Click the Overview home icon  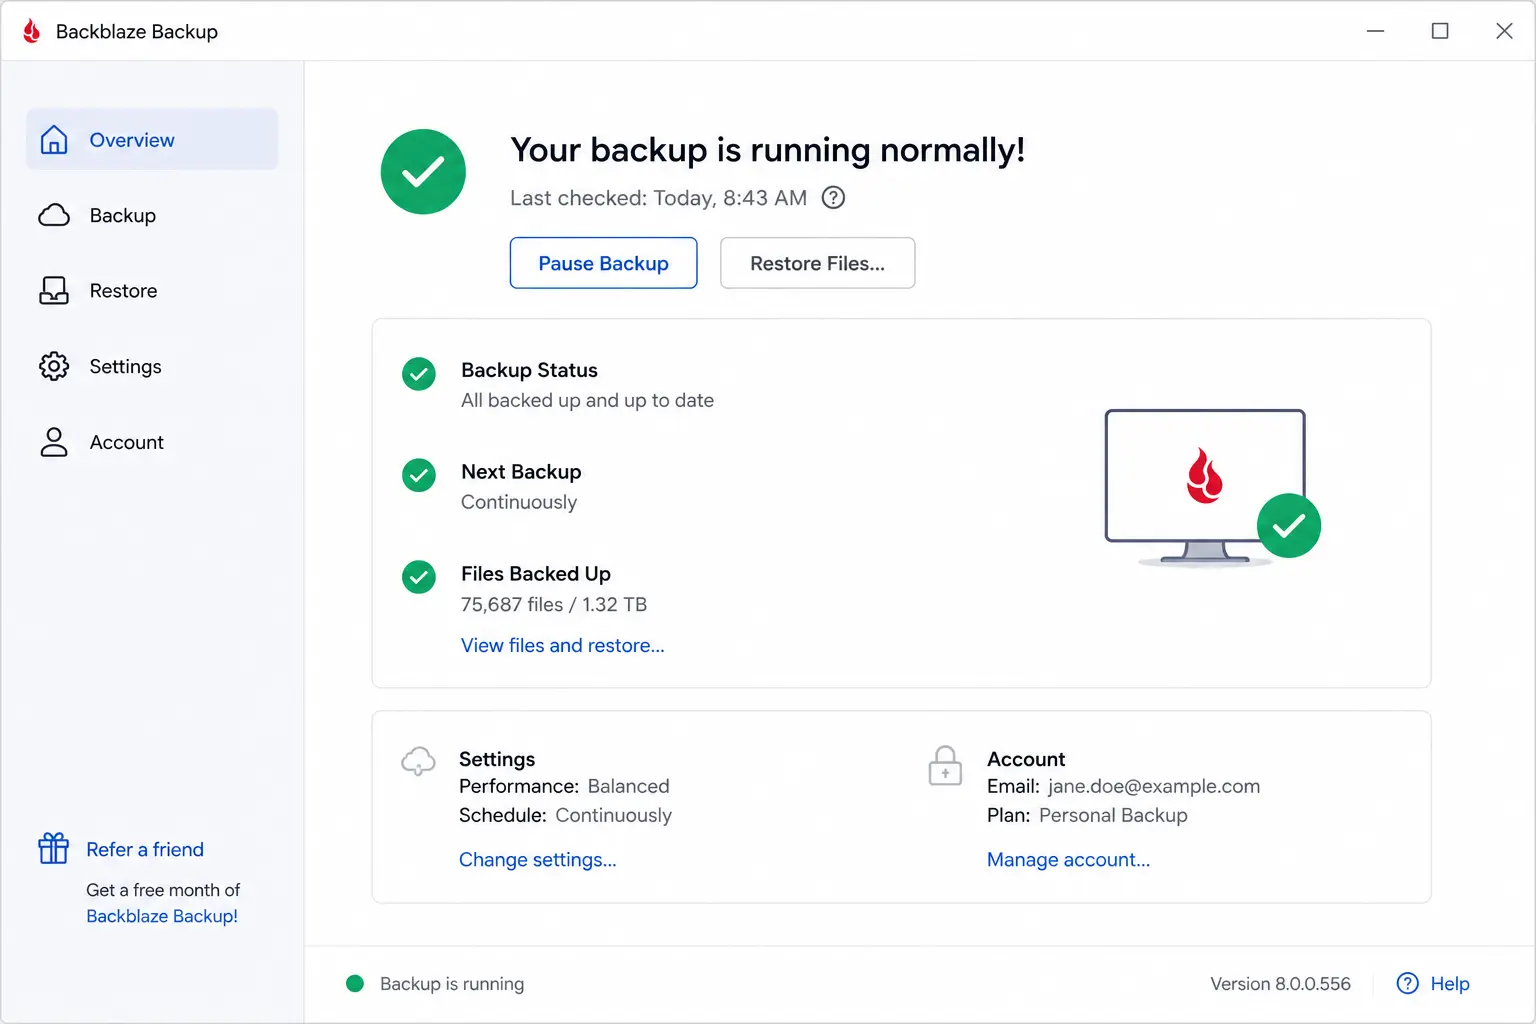54,140
